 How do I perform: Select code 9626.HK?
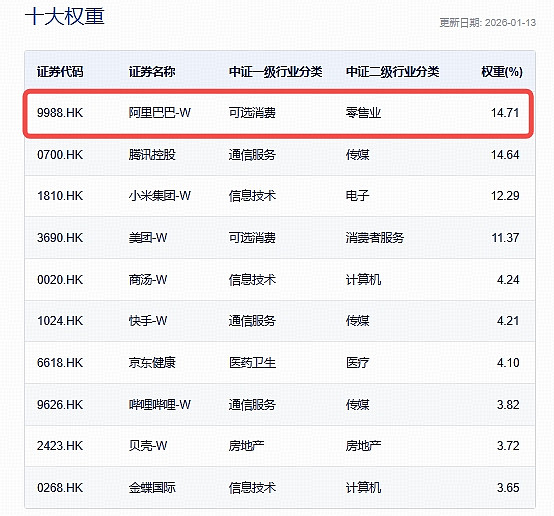coord(60,405)
